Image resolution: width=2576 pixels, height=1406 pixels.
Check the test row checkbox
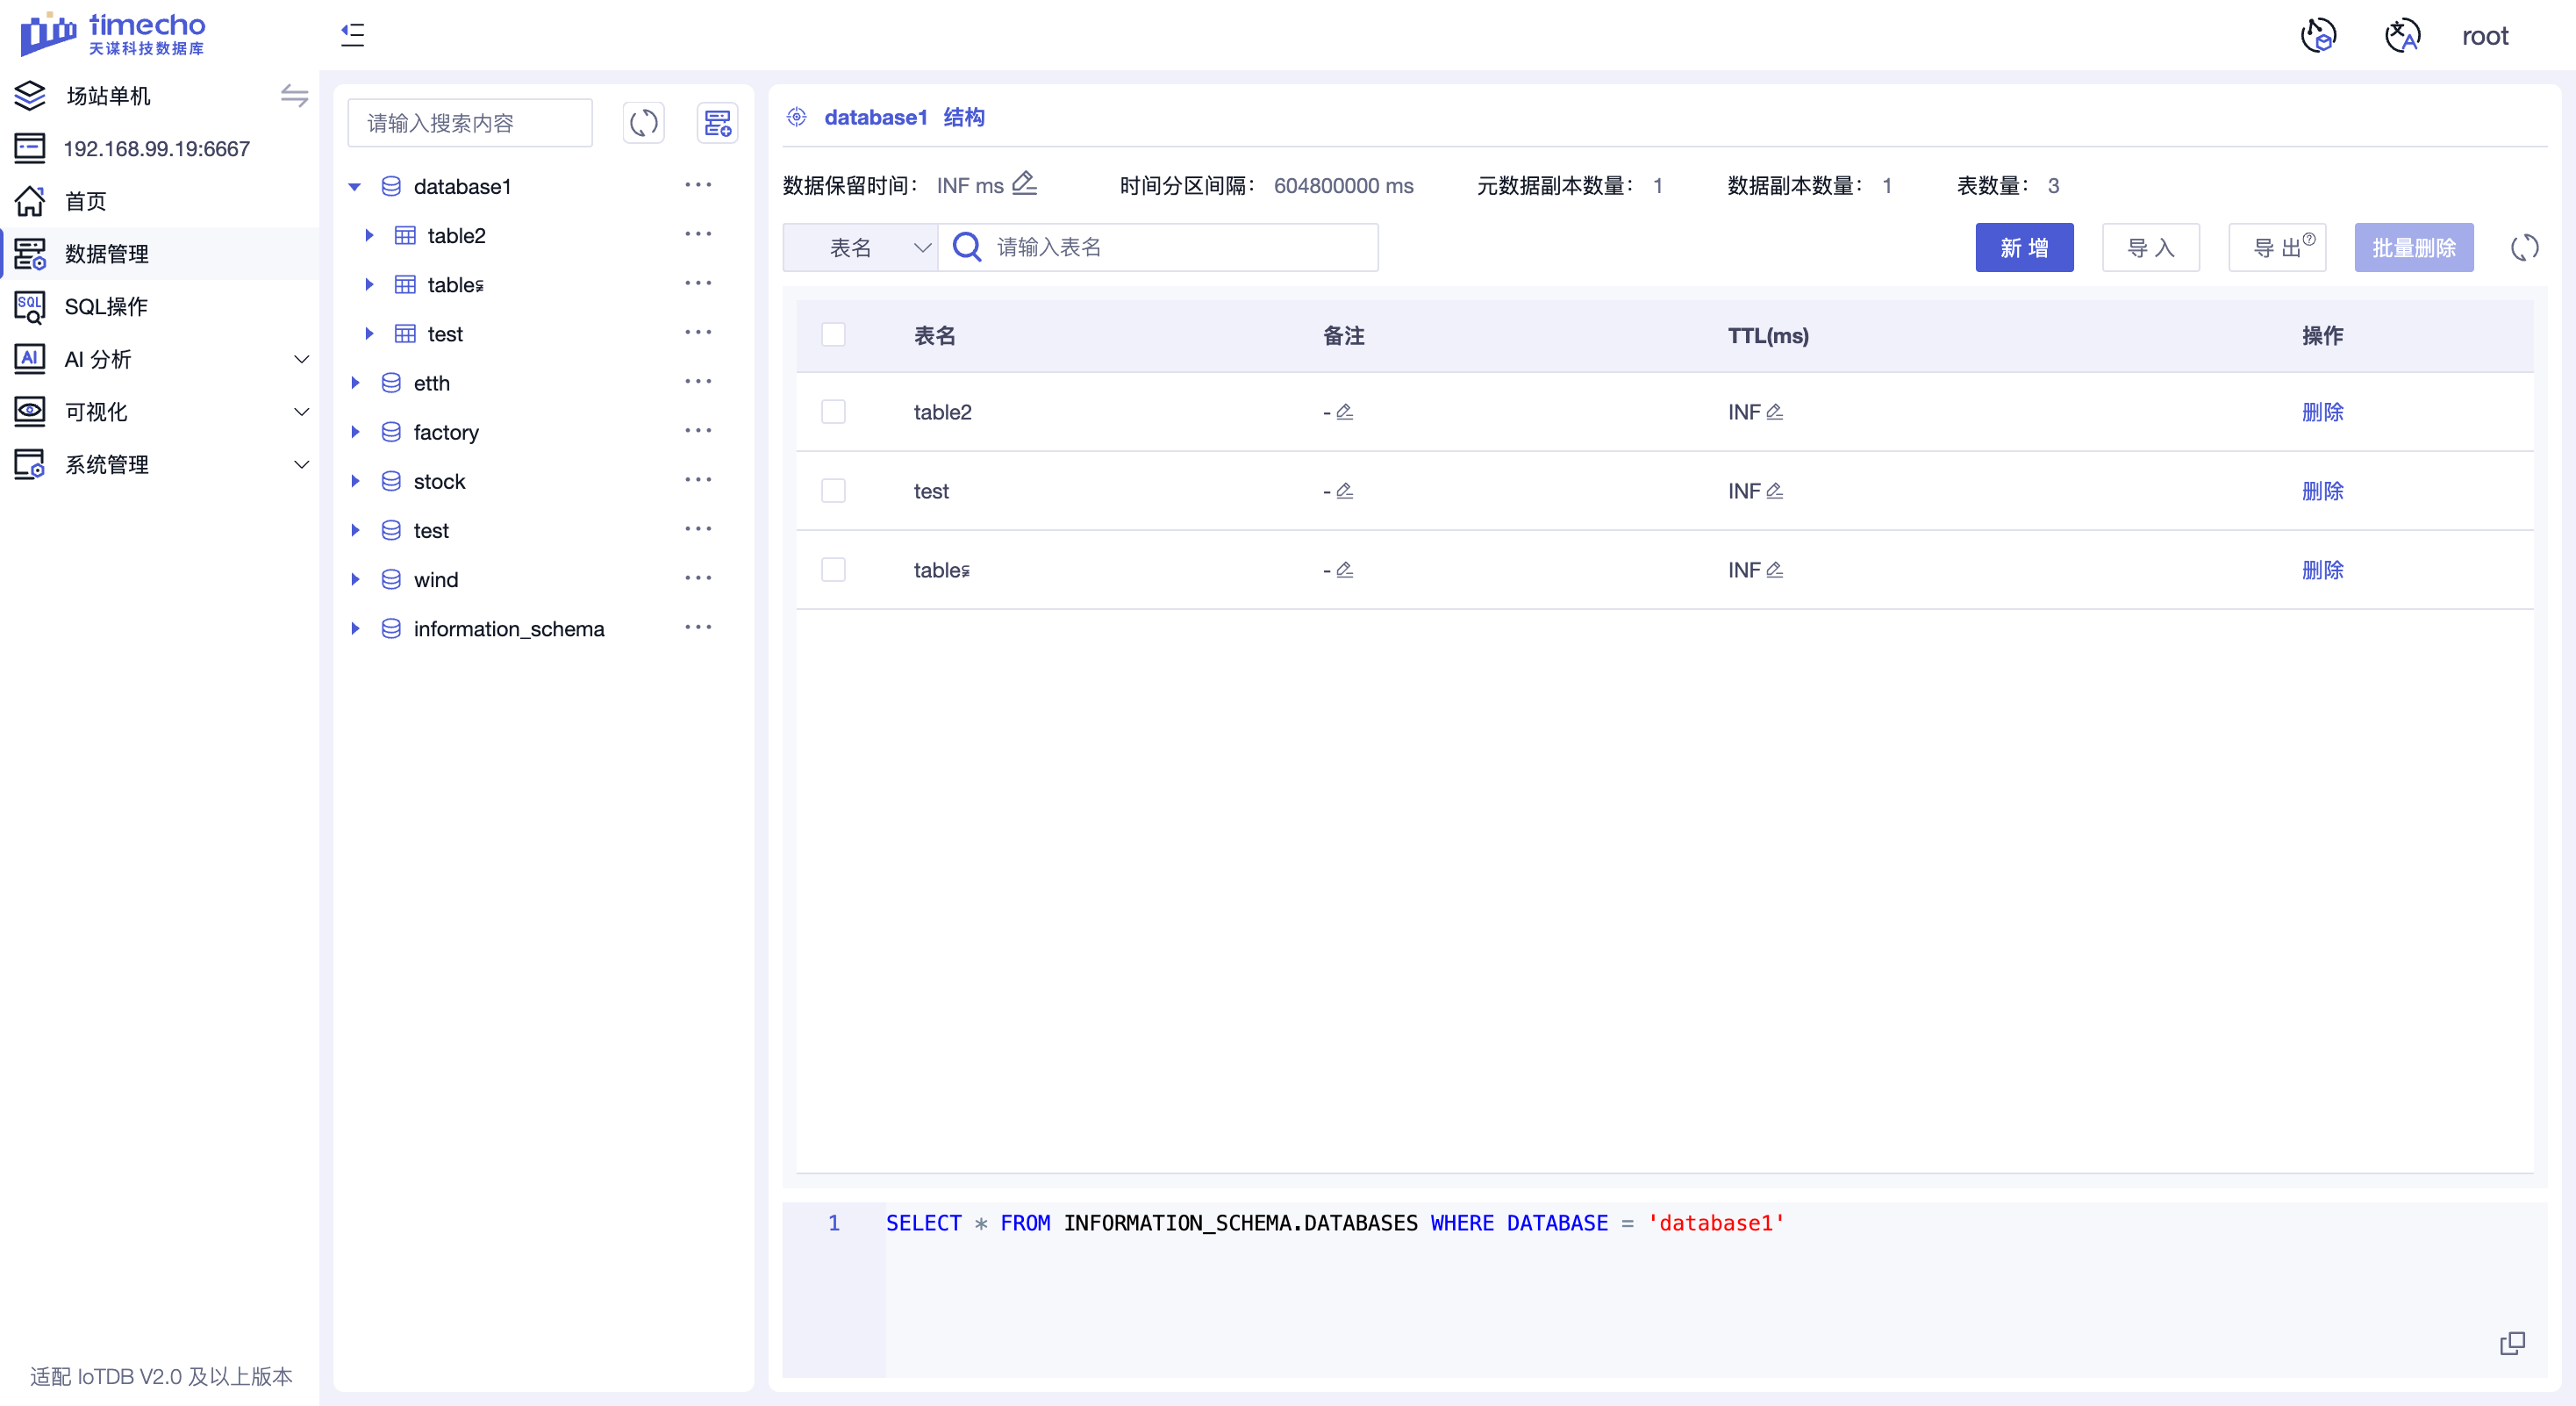click(x=833, y=491)
